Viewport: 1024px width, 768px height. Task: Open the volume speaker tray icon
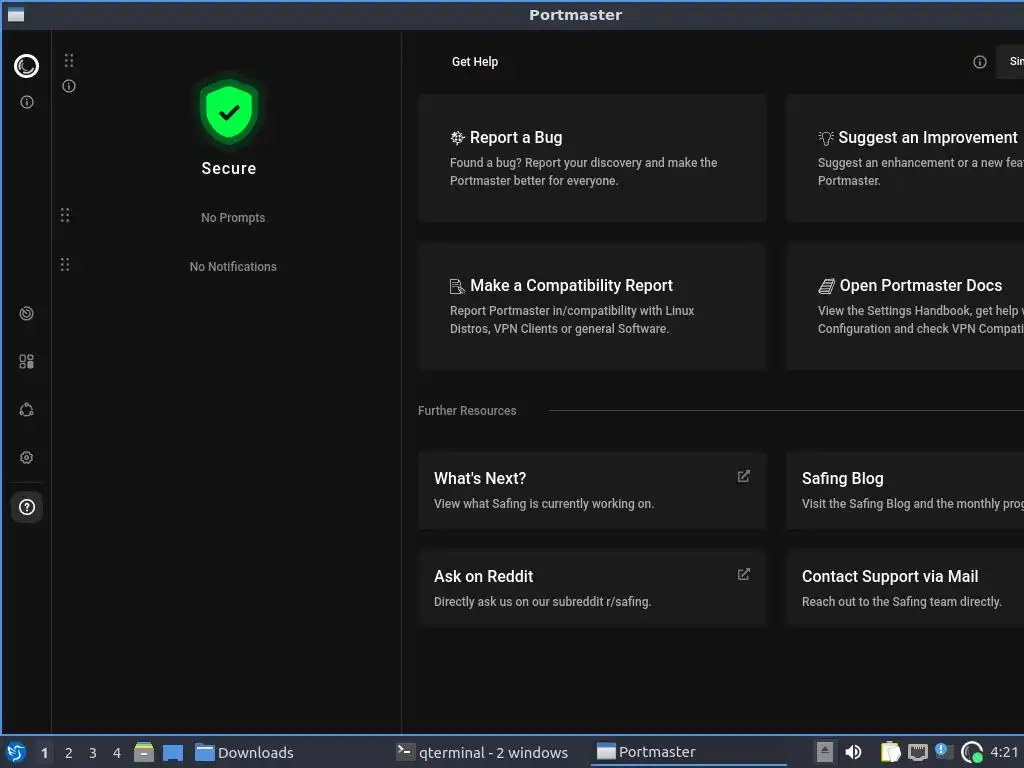click(853, 752)
